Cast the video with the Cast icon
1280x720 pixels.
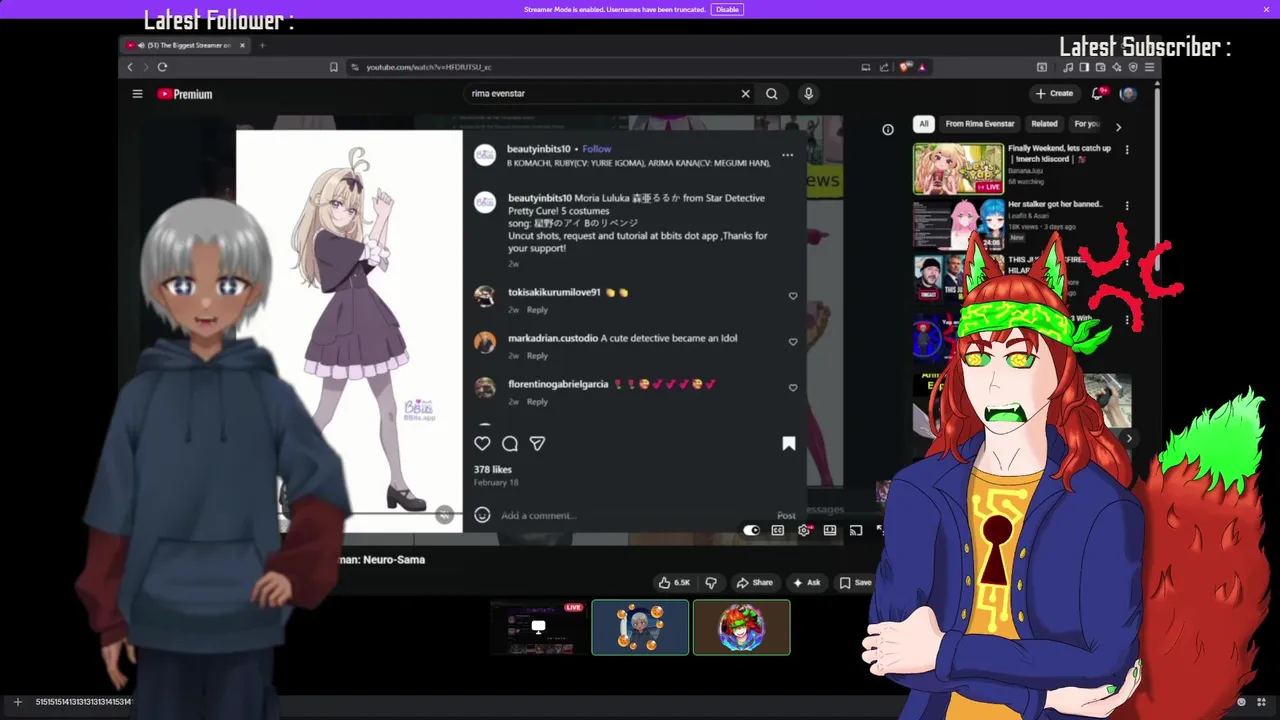pos(856,530)
